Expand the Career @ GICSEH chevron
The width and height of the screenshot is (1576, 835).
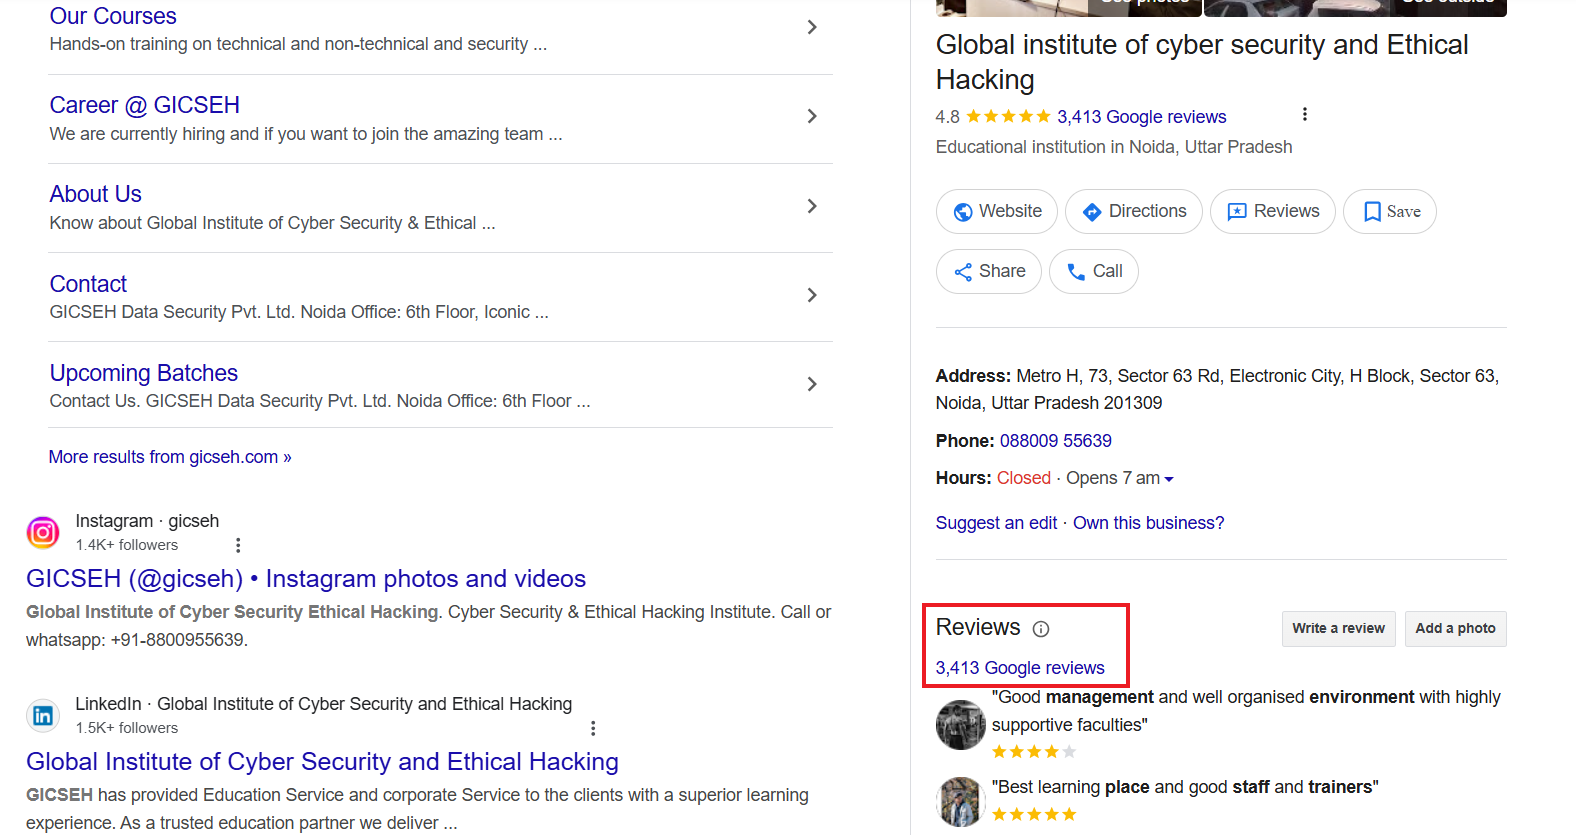point(812,116)
